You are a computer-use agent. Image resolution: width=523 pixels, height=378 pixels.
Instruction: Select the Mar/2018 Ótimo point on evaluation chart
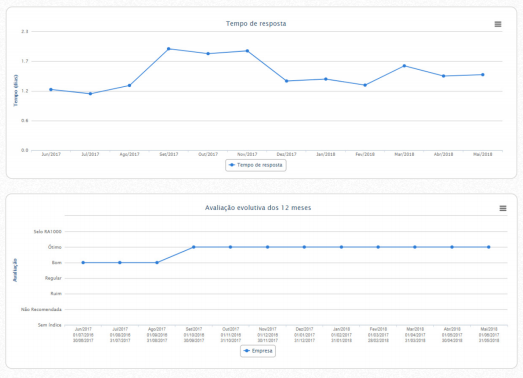415,247
